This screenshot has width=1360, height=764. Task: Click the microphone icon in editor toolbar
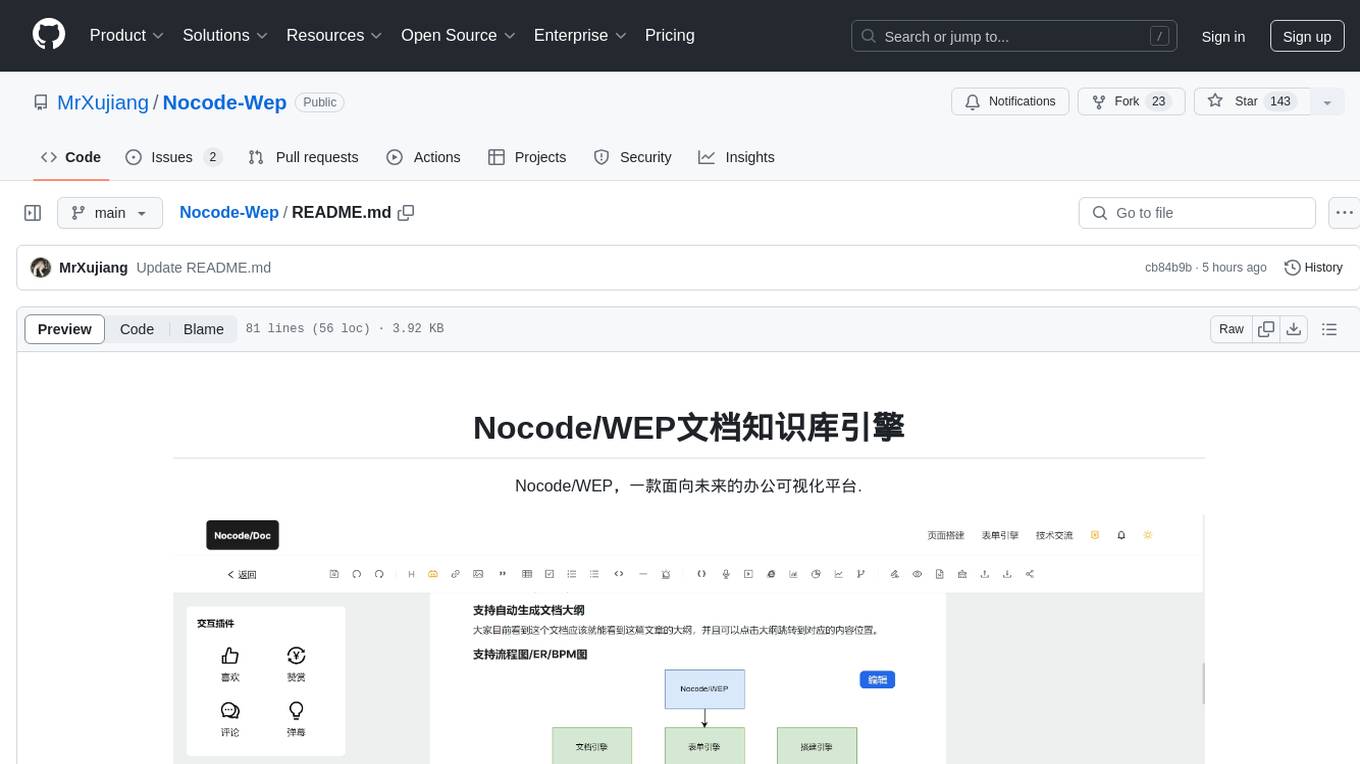pos(725,574)
